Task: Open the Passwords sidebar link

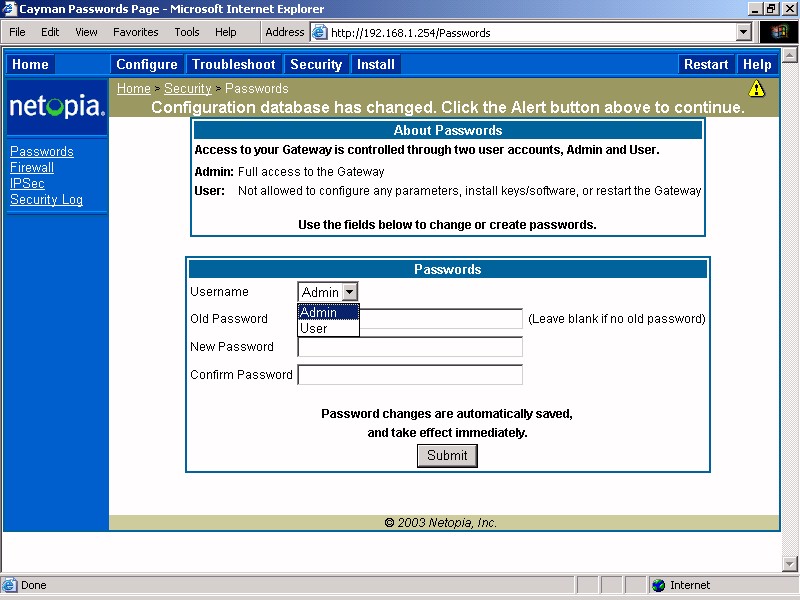Action: [x=42, y=152]
